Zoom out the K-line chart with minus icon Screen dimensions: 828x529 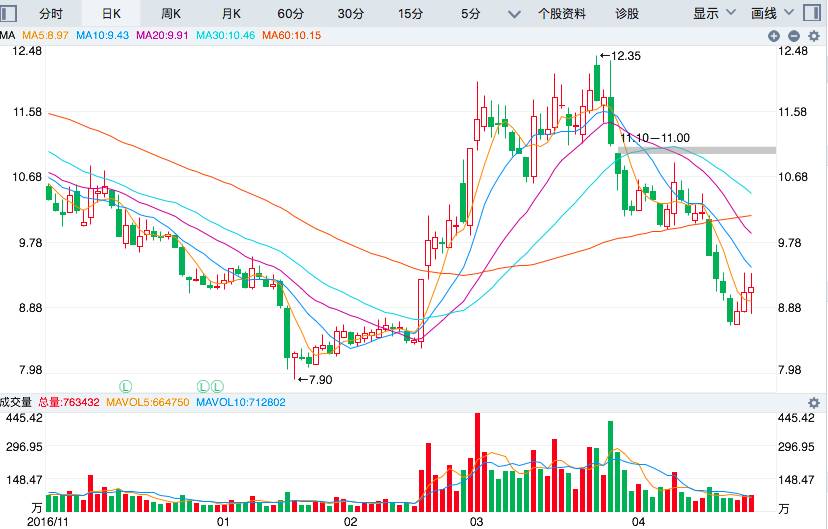click(x=794, y=36)
